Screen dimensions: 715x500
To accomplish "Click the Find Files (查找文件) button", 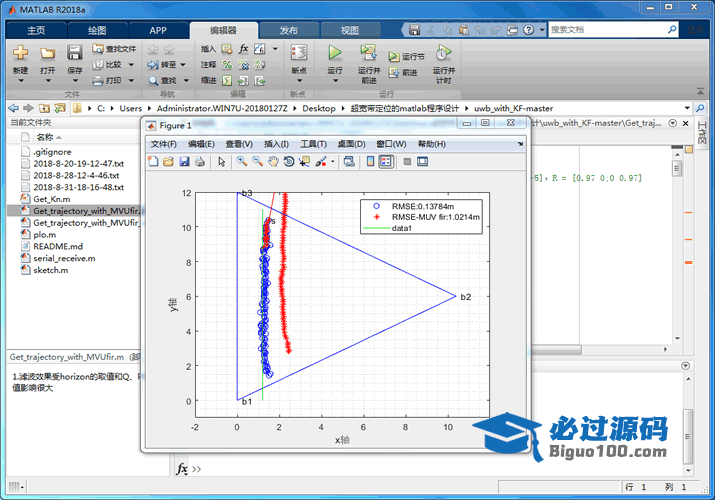I will pyautogui.click(x=114, y=49).
